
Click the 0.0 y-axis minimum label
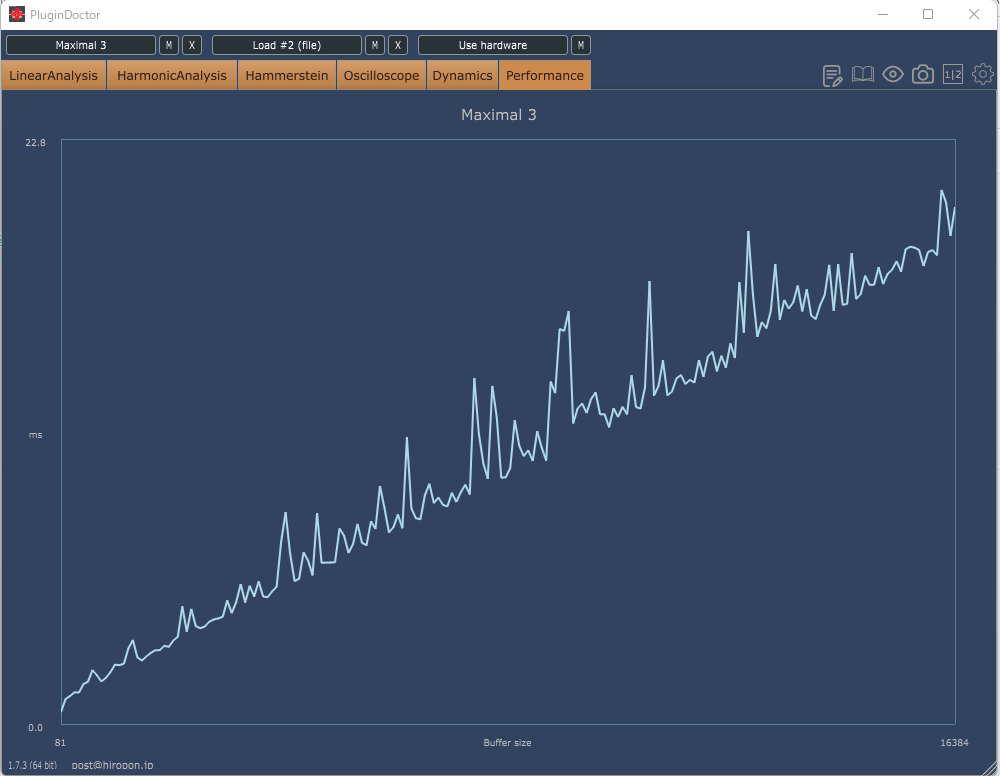36,728
